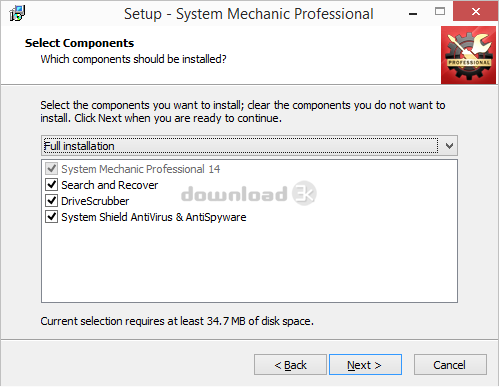Screen dimensions: 499x387
Task: Click the download3k watermark logo
Action: [x=249, y=193]
